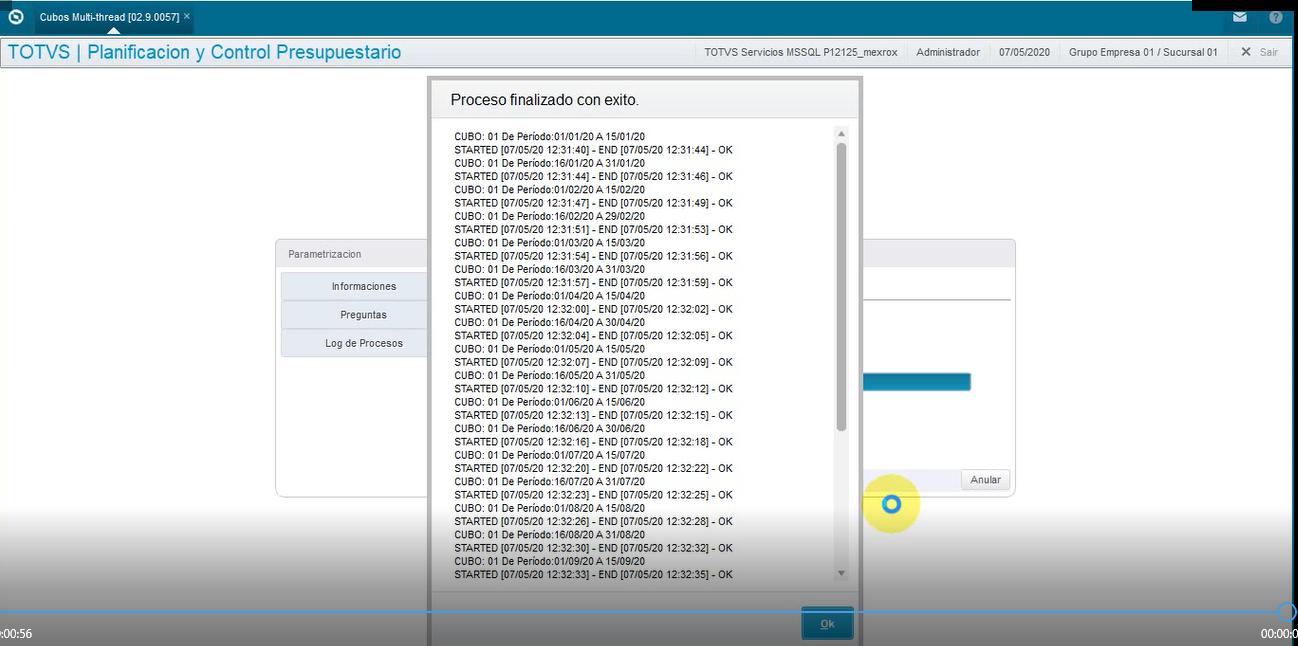The image size is (1298, 646).
Task: Click the log vertical scrollbar thumb
Action: tap(841, 287)
